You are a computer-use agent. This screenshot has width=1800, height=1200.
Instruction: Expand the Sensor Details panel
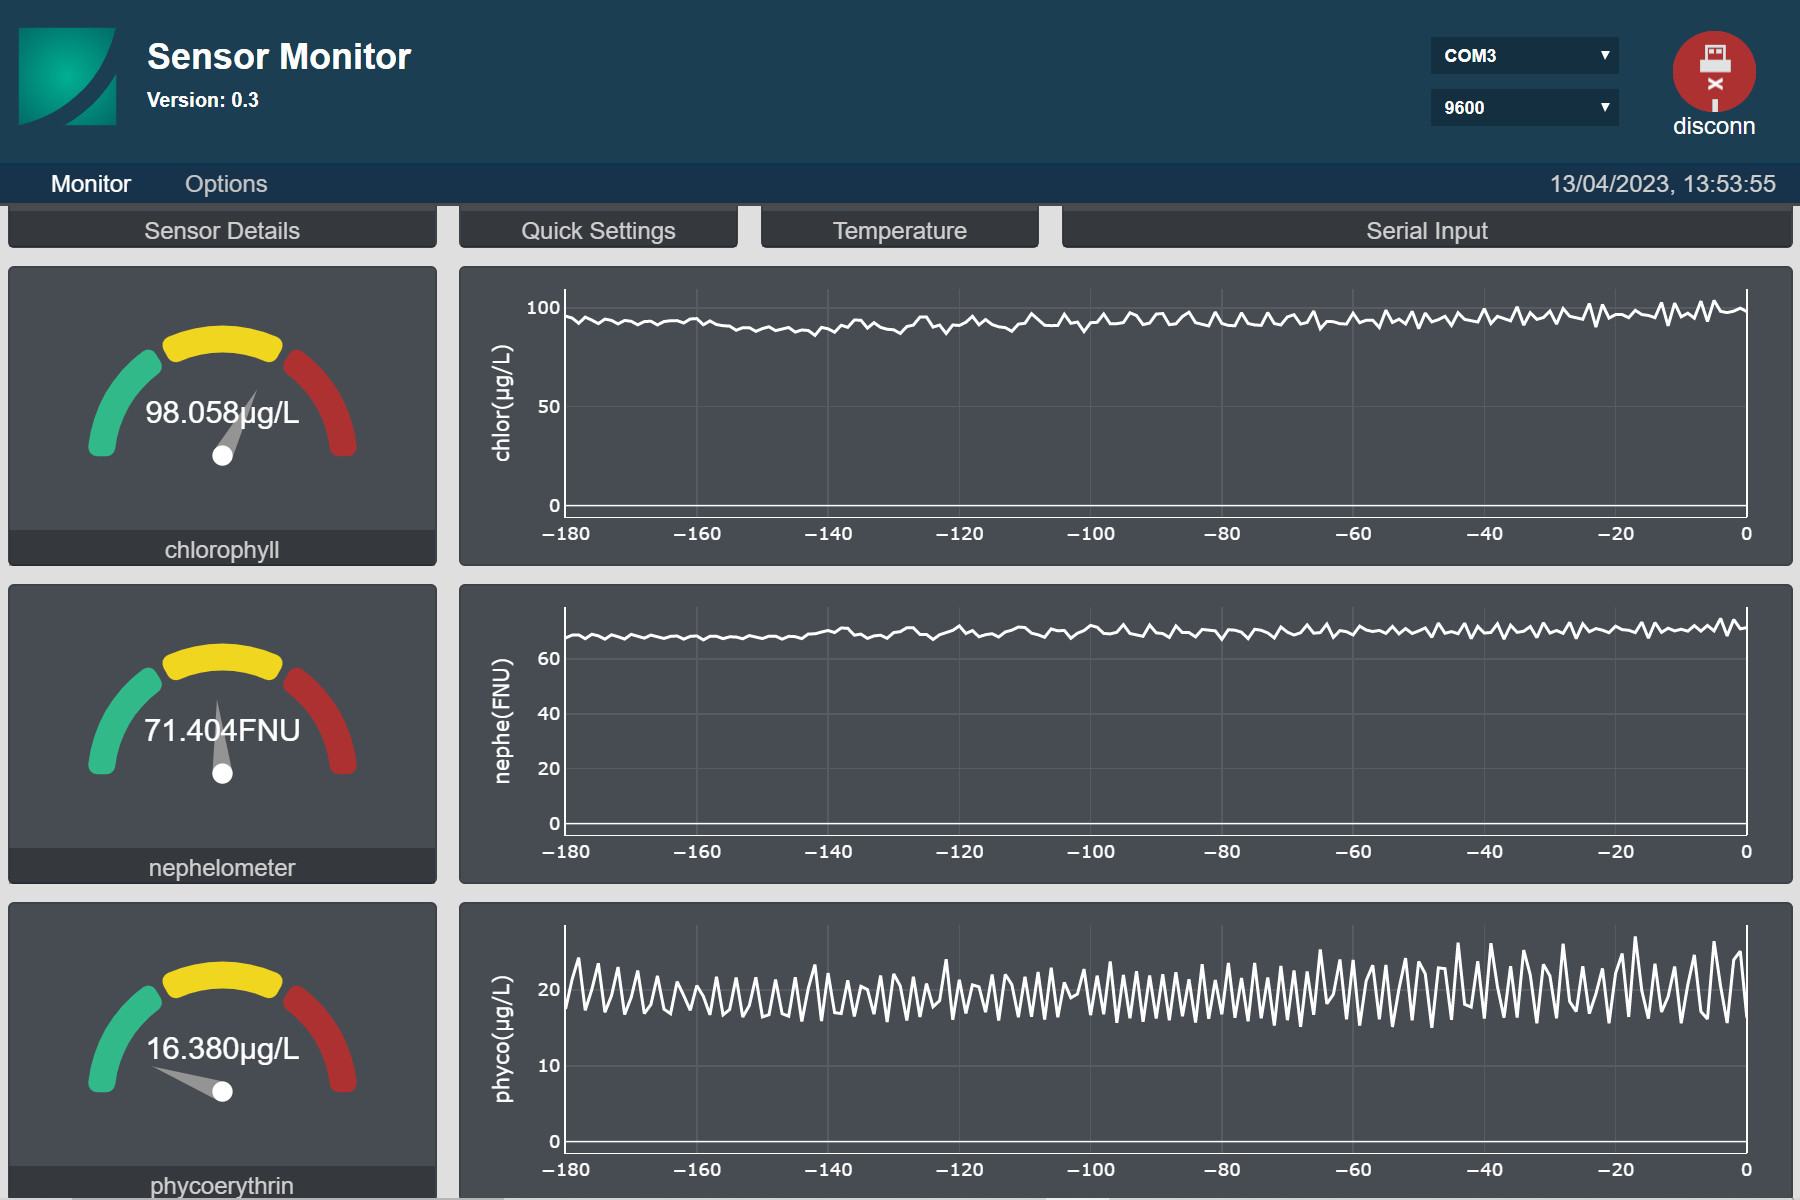tap(222, 231)
